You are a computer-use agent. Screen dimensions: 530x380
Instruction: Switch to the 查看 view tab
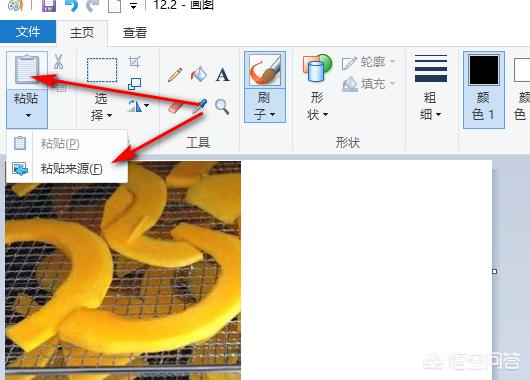pyautogui.click(x=135, y=33)
